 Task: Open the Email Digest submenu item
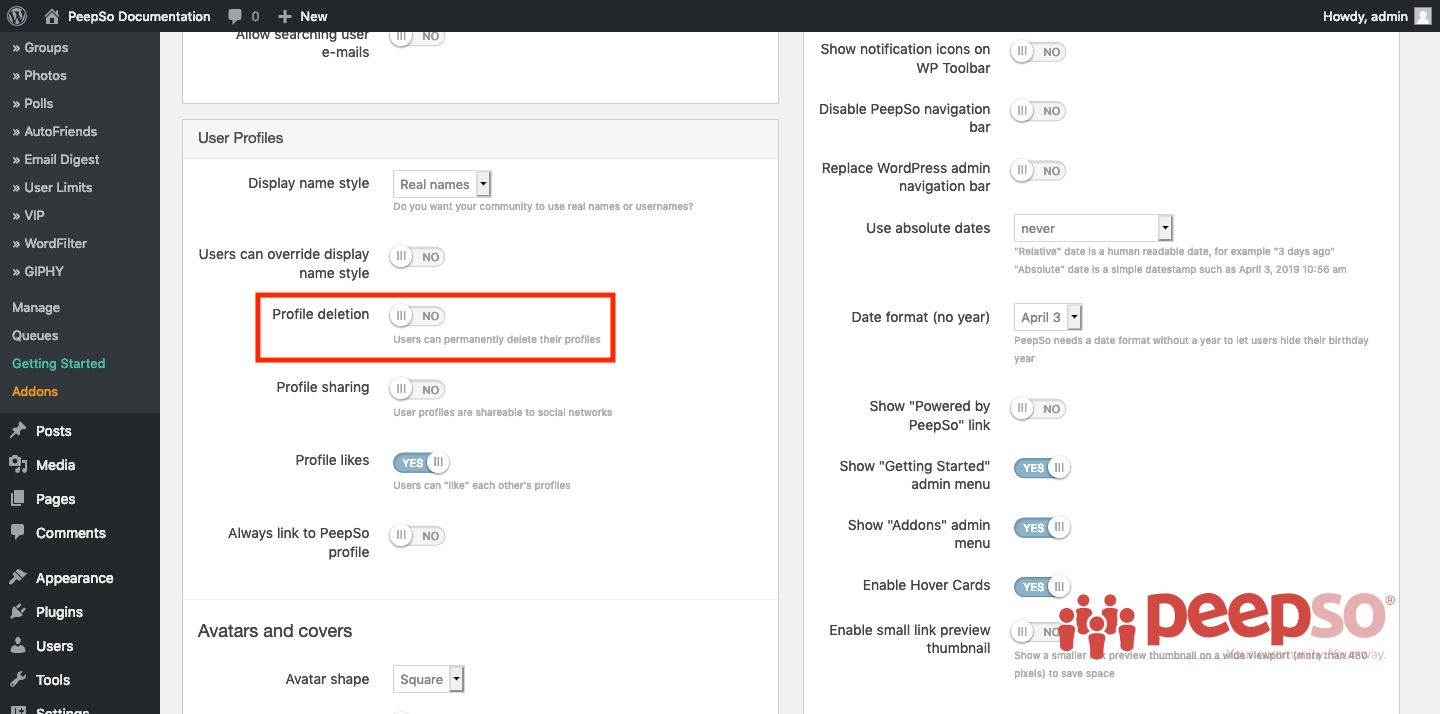(x=56, y=159)
